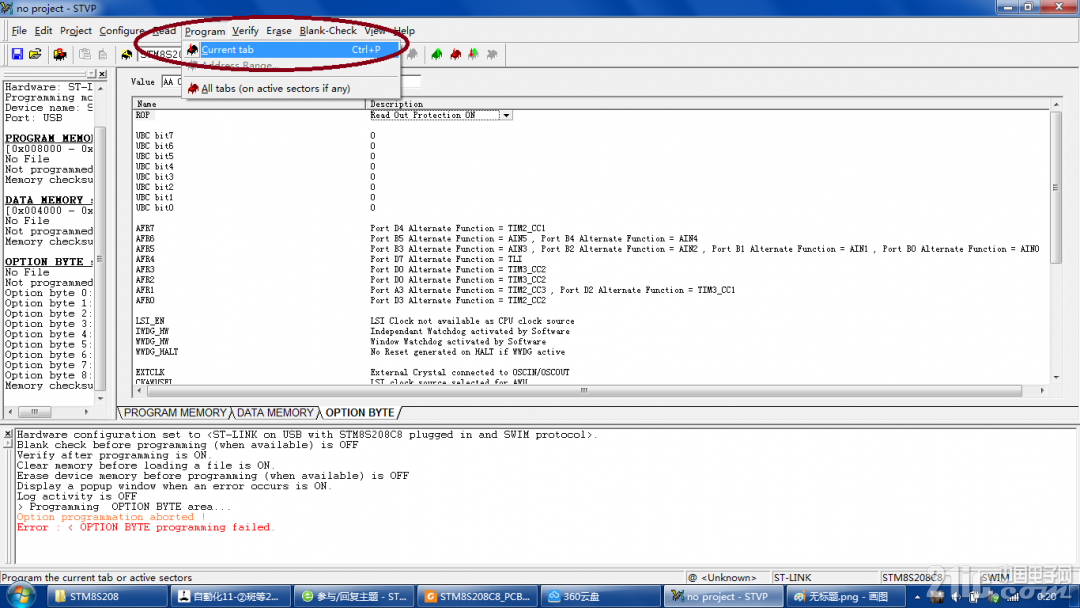This screenshot has height=608, width=1080.
Task: Open the Blank-Check menu
Action: coord(328,30)
